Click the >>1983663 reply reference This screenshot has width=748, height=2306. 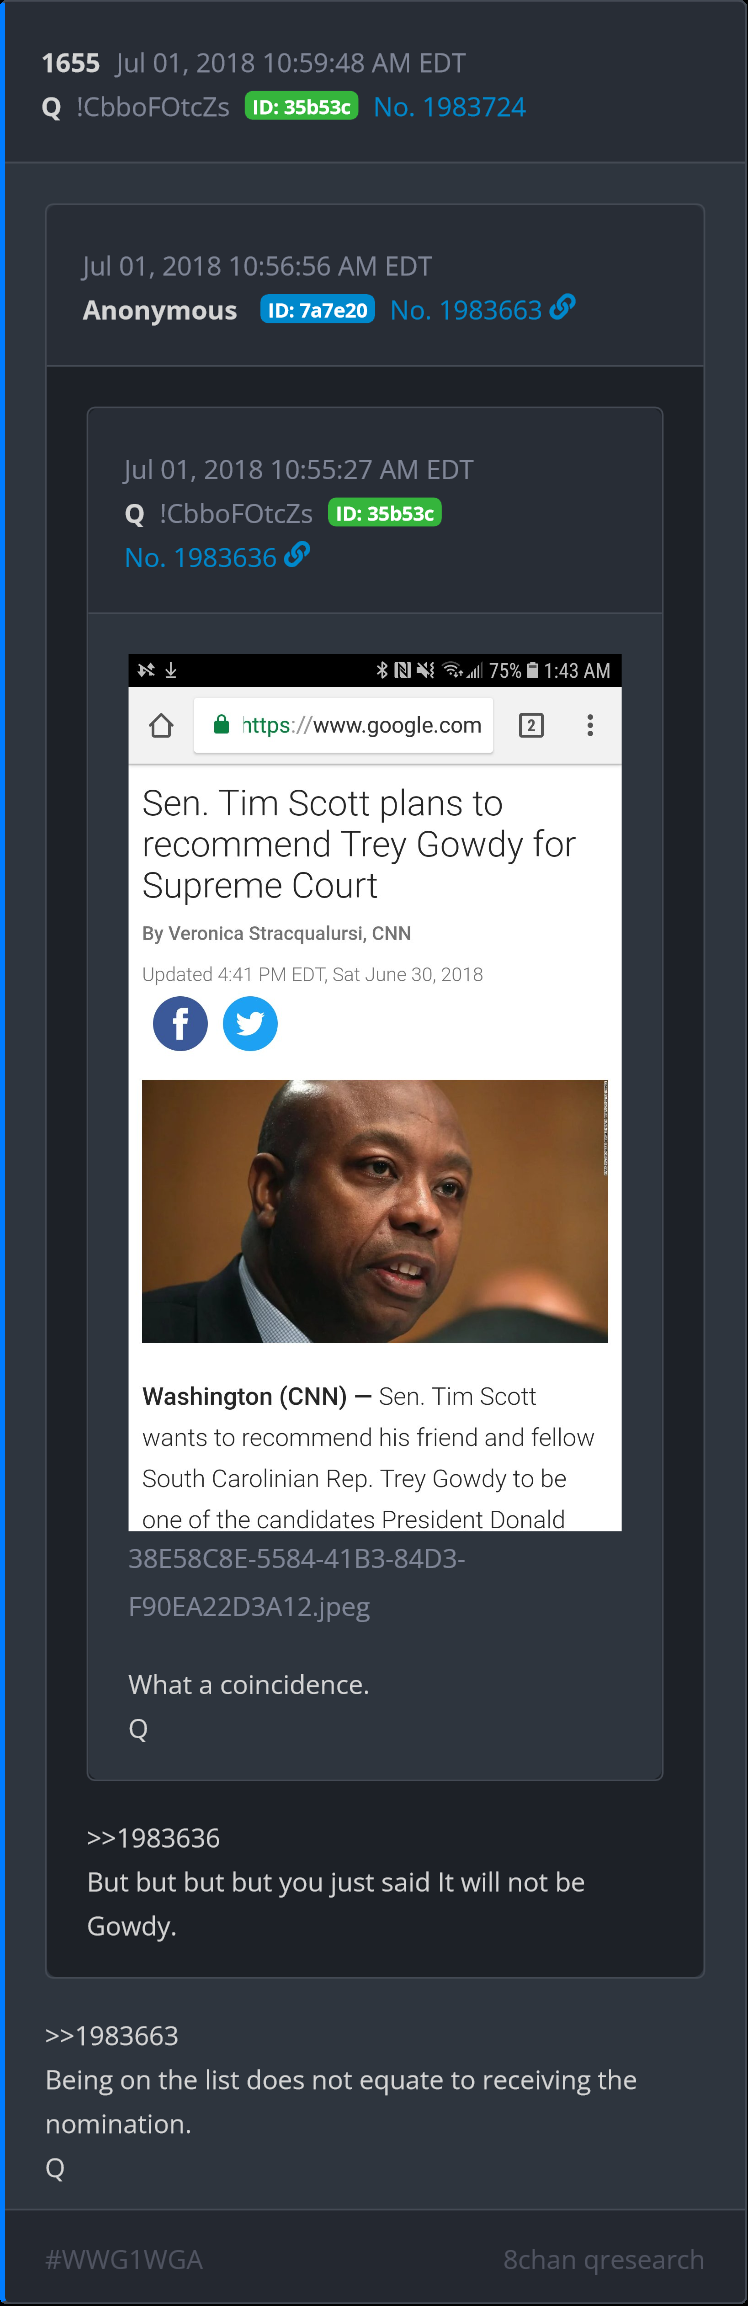[x=112, y=2035]
